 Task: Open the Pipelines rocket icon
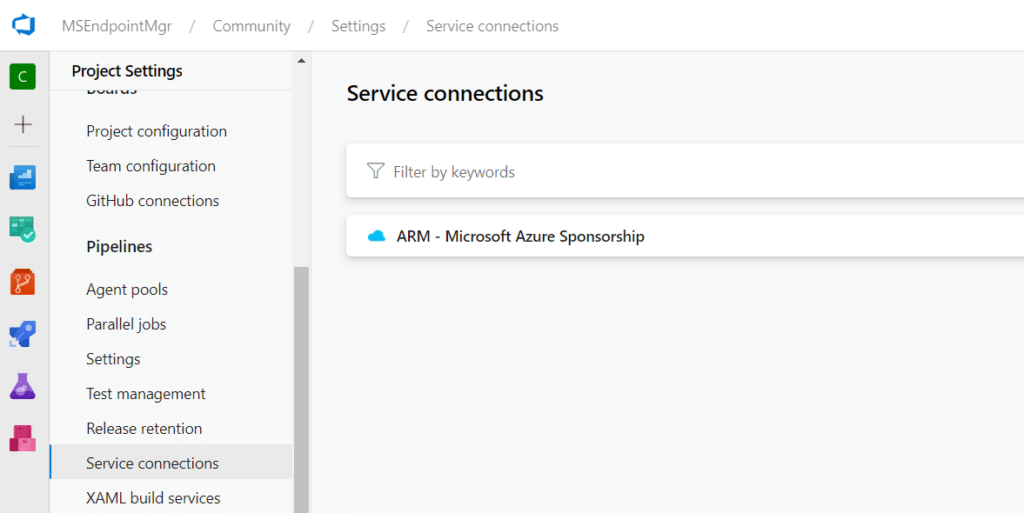[23, 334]
